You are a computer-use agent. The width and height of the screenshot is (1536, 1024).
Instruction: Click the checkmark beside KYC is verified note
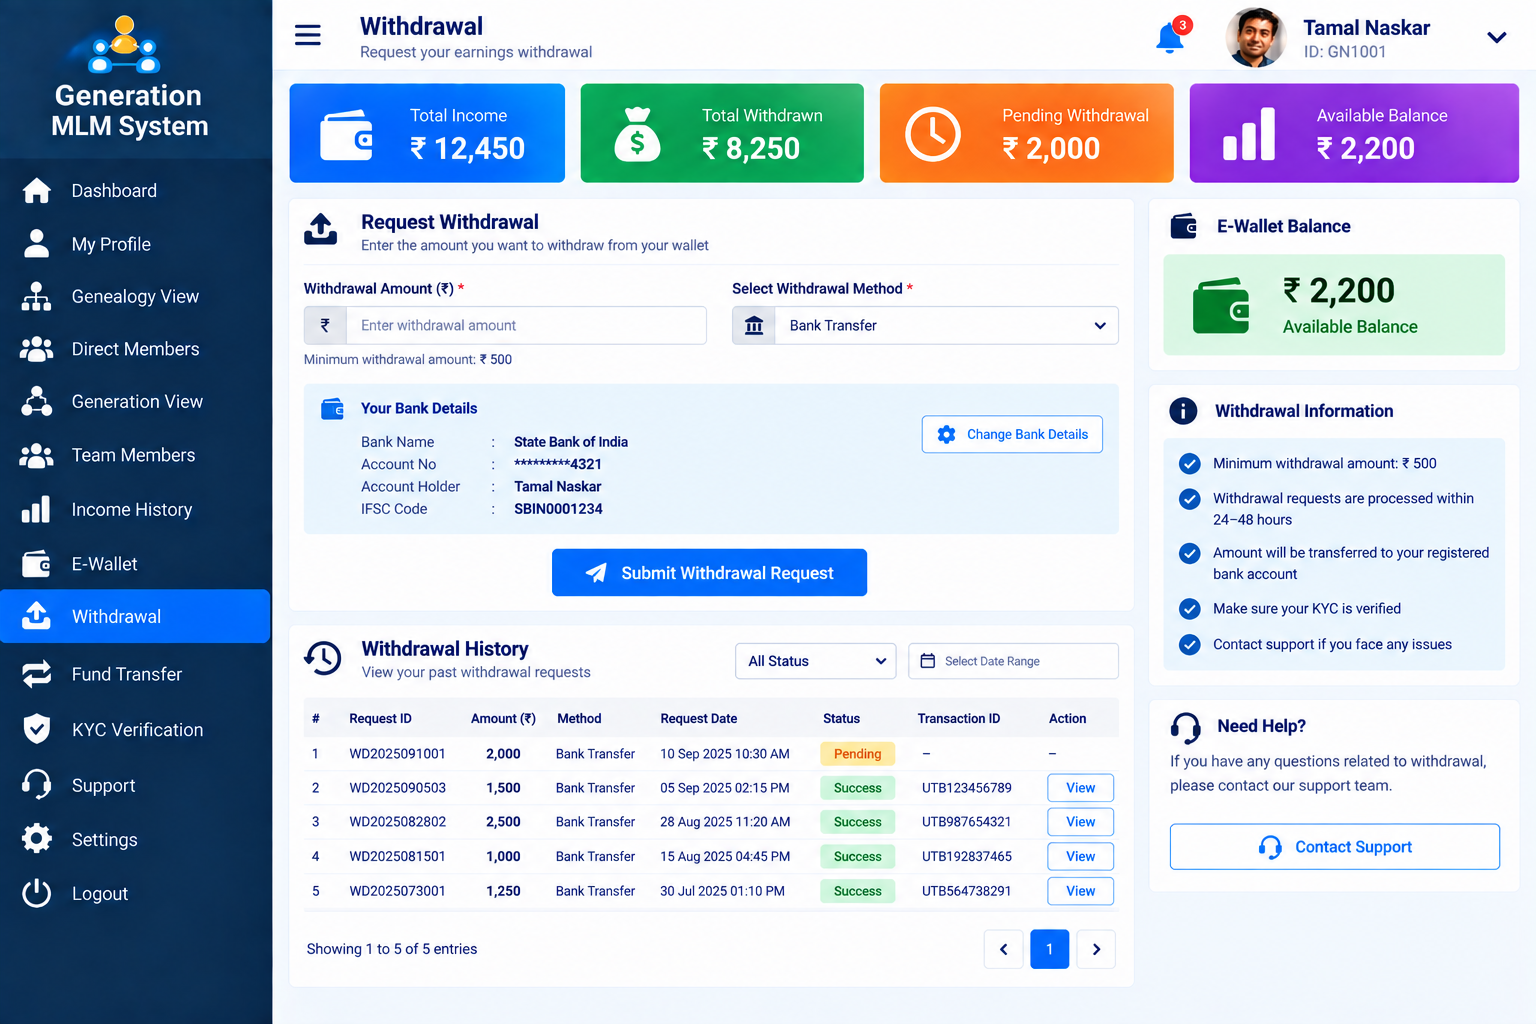pos(1189,609)
